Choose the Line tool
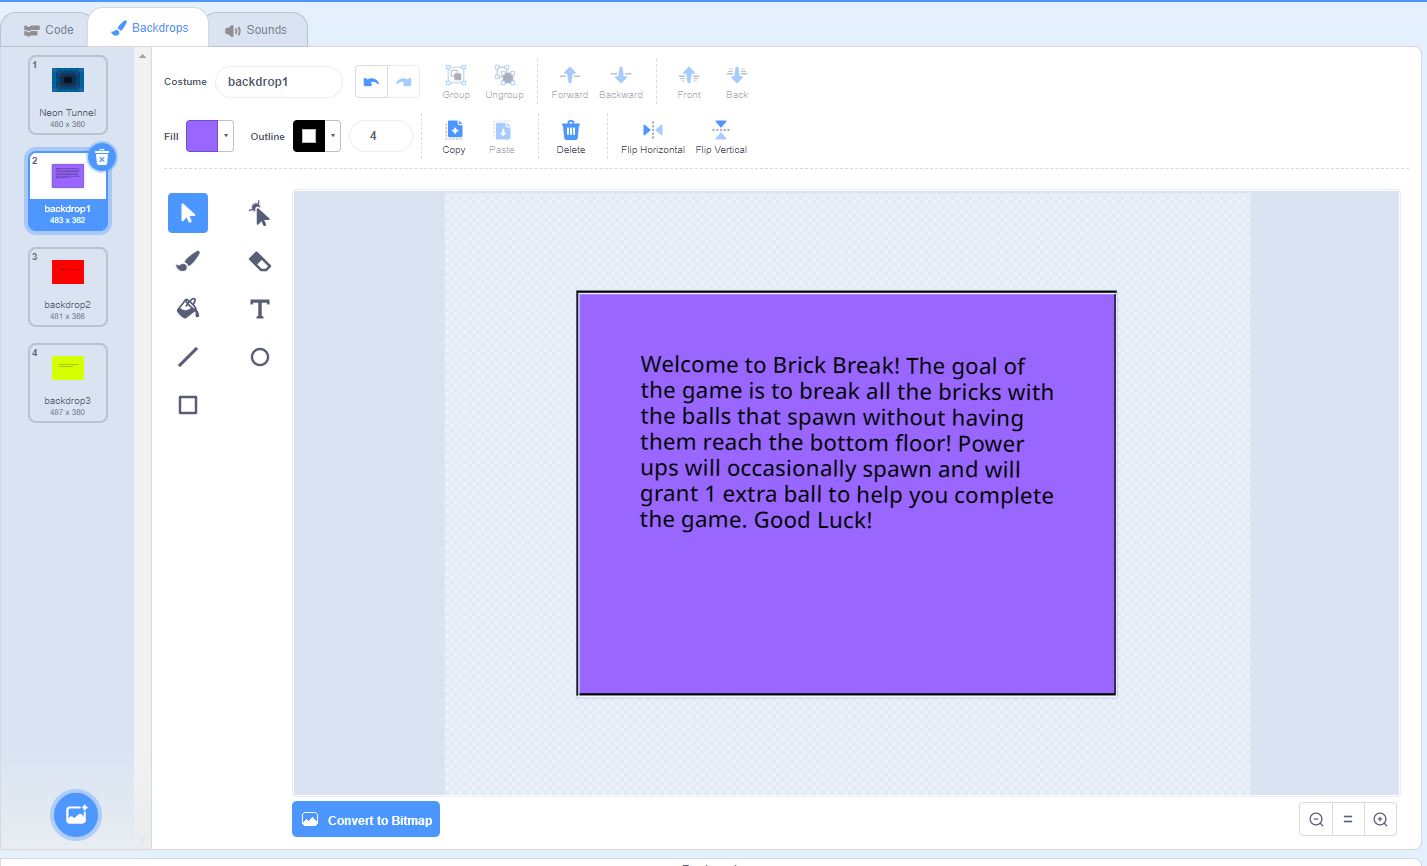The image size is (1427, 866). 187,357
